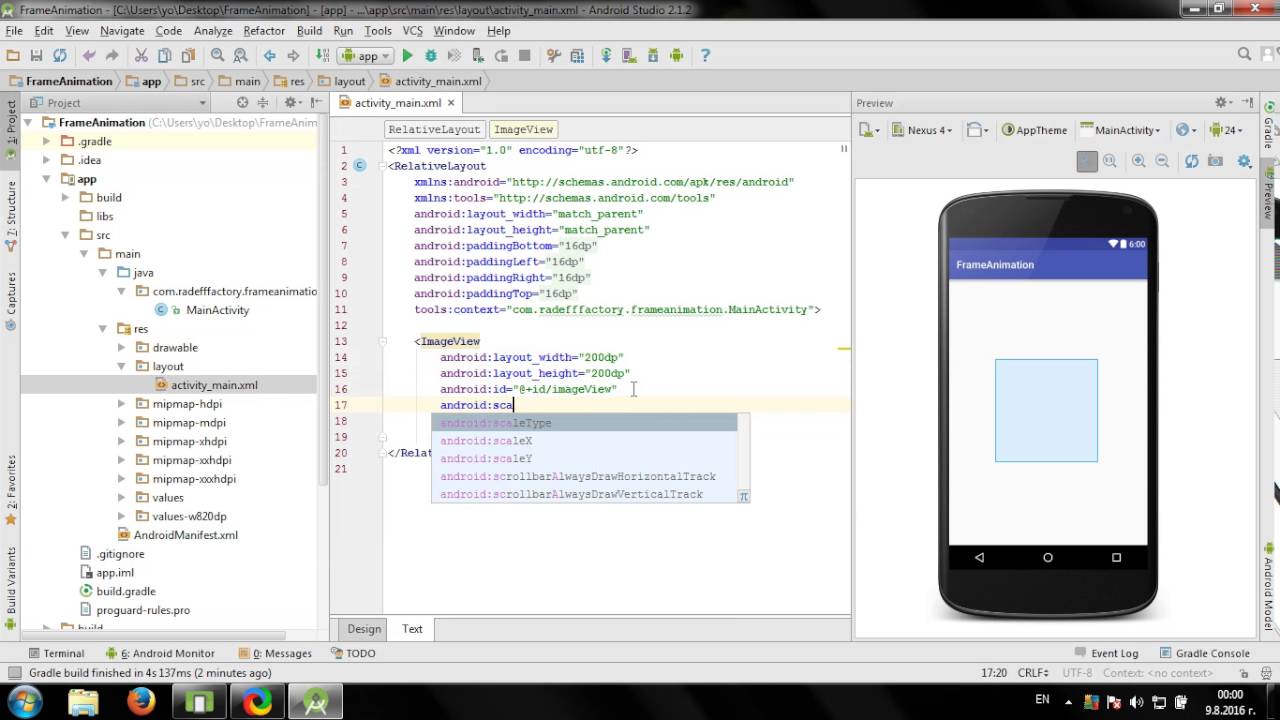Click Scroll from Source target icon
Viewport: 1280px width, 720px height.
[x=242, y=103]
